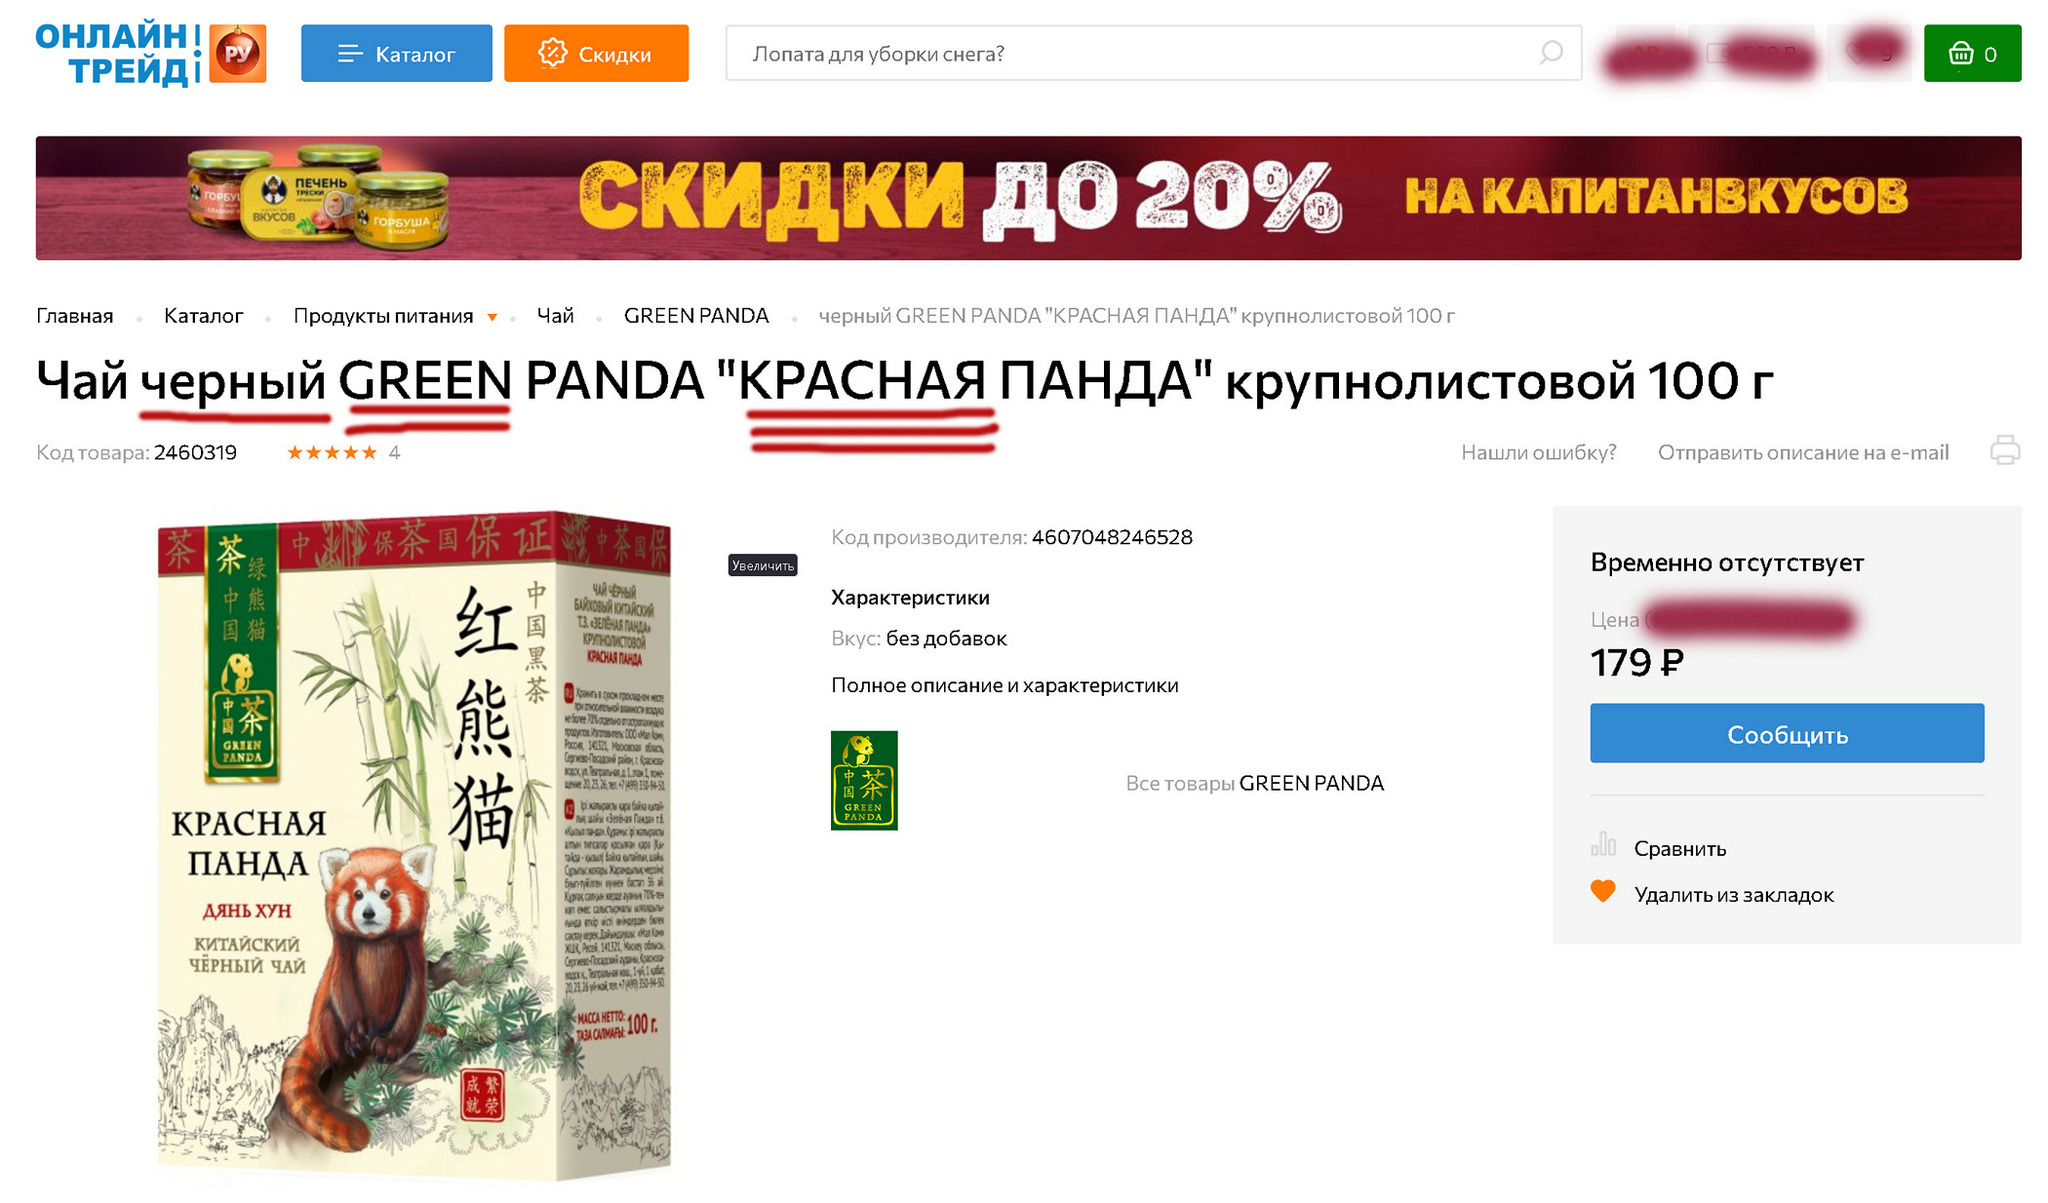Click the Онлайн Трейд logo

[x=151, y=53]
